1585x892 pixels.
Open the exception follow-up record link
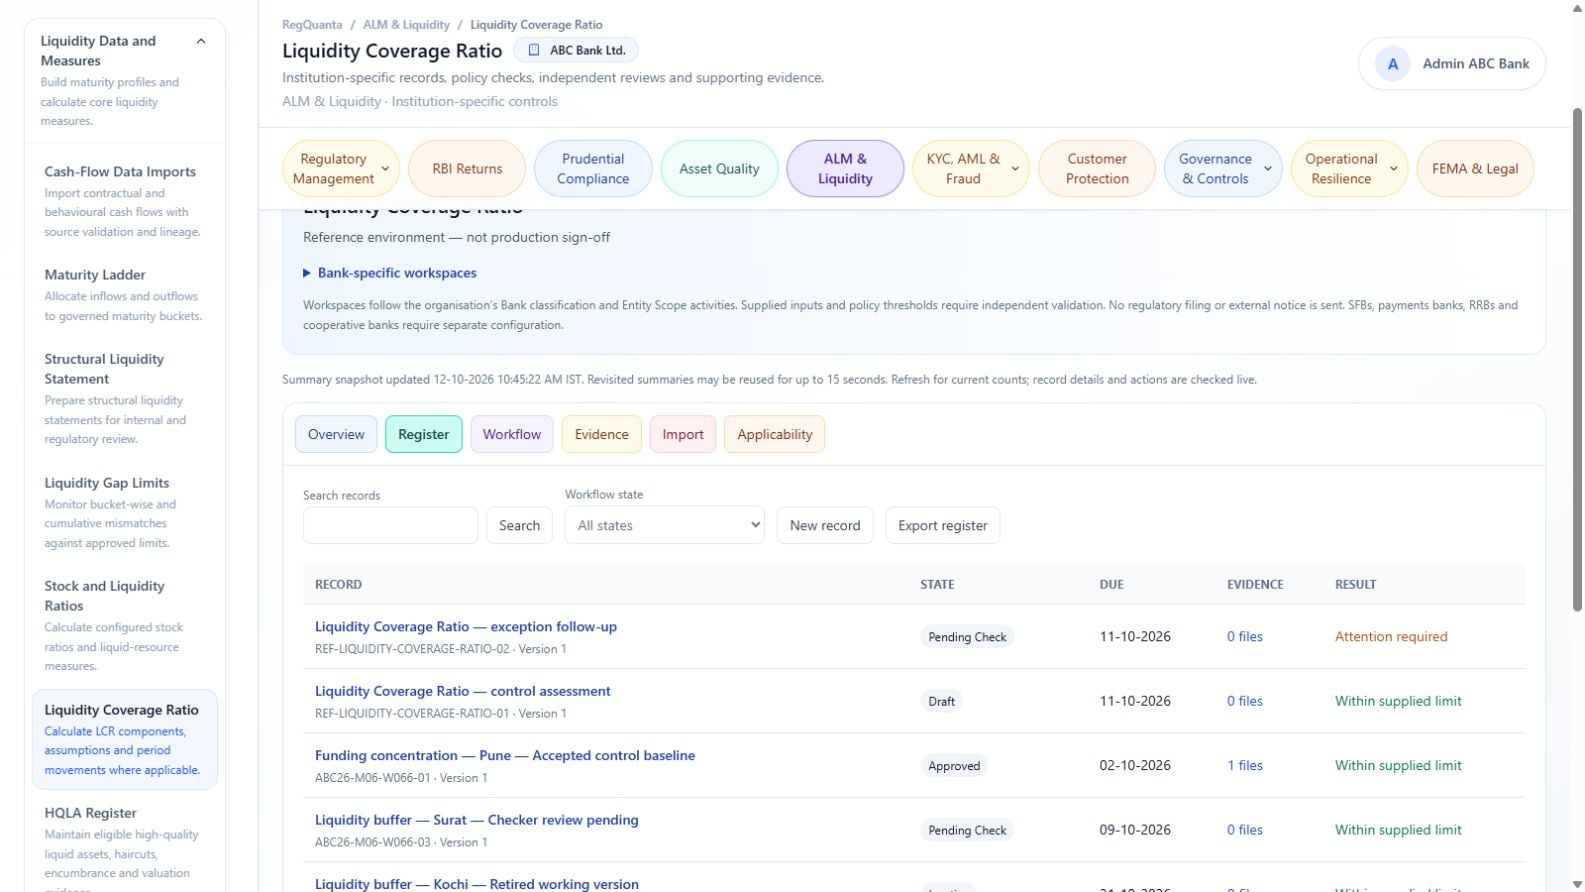(x=466, y=627)
